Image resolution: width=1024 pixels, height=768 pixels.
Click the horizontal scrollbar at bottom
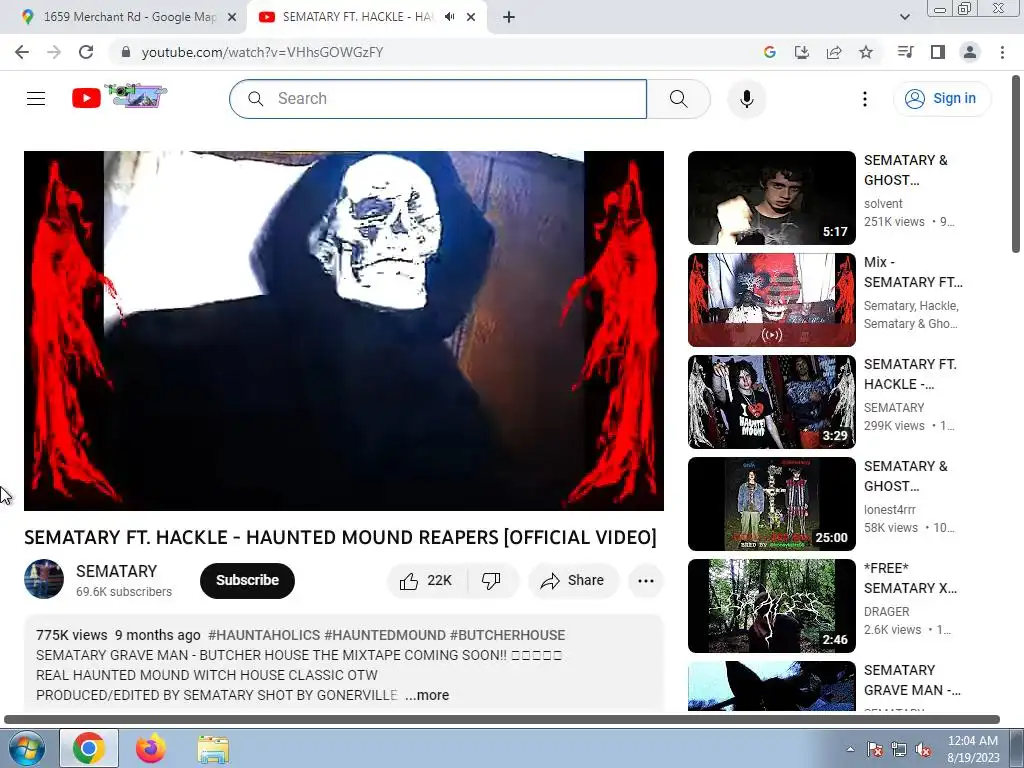pos(502,720)
